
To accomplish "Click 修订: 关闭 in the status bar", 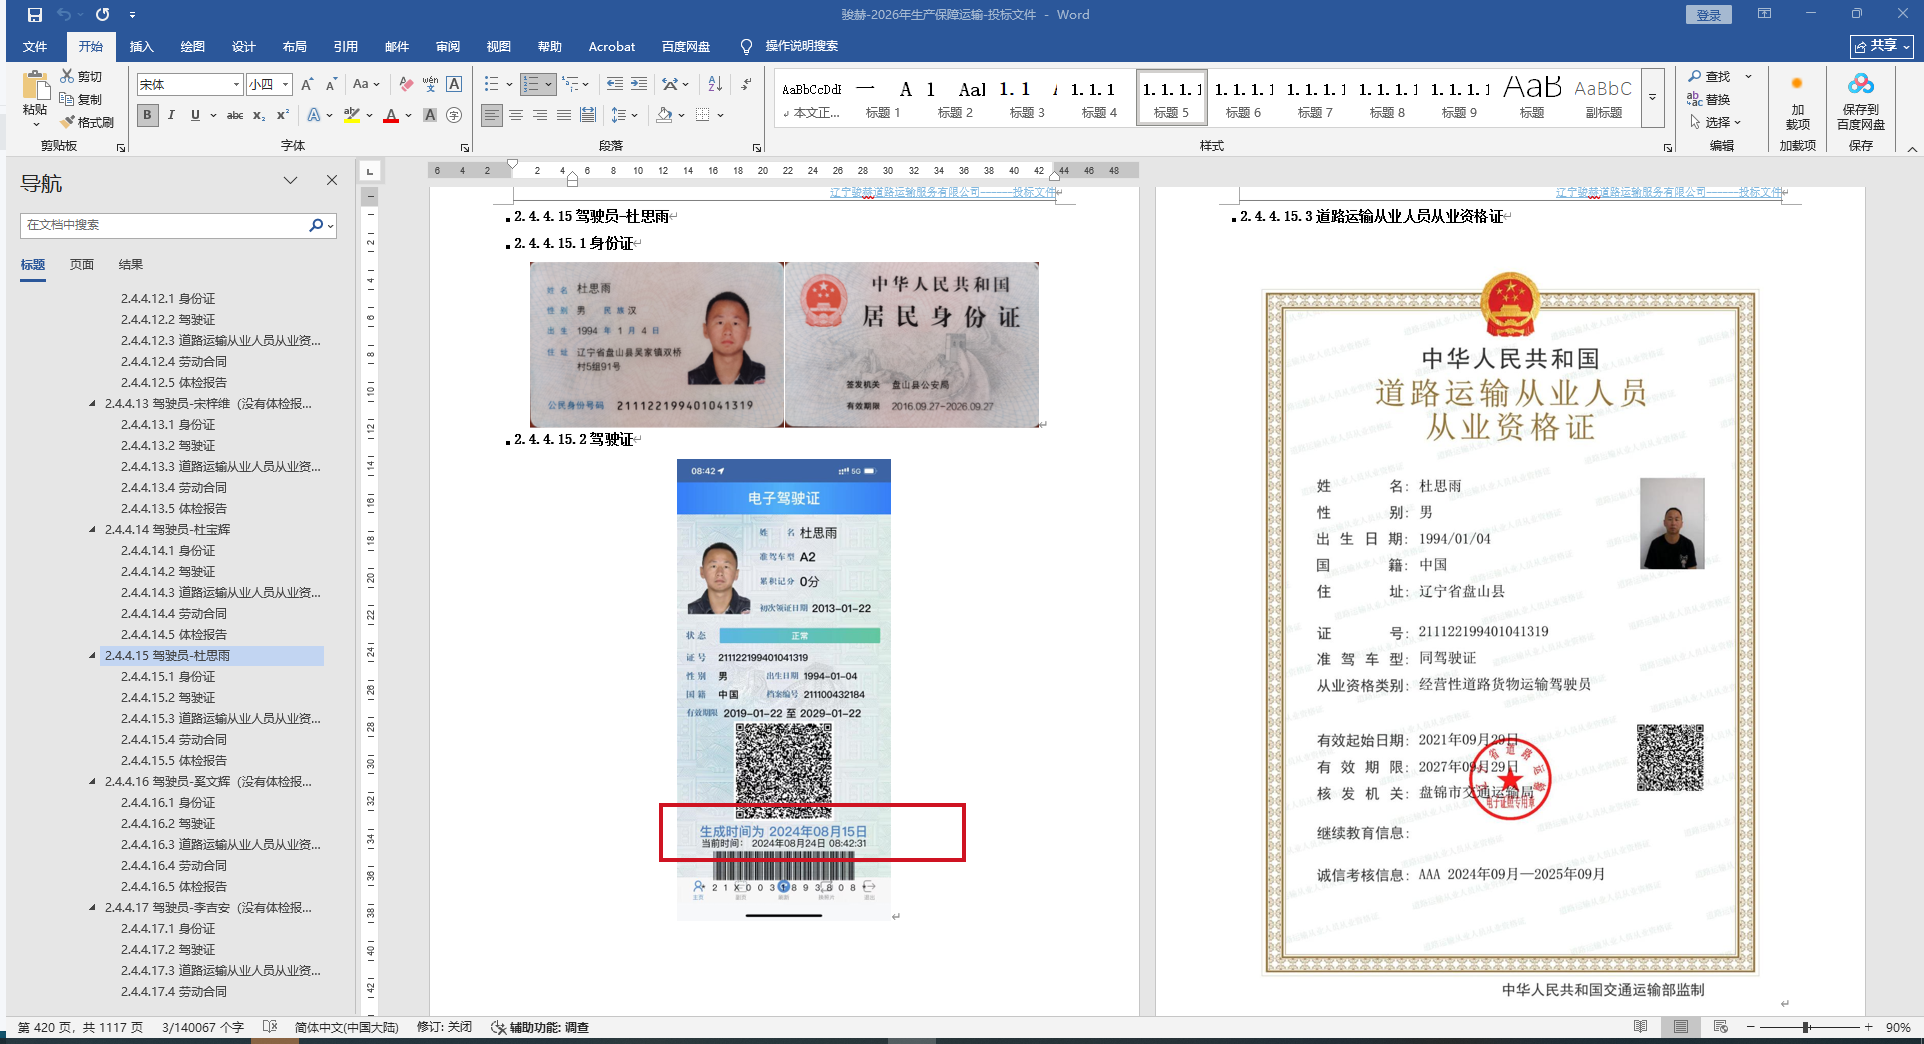I will pyautogui.click(x=444, y=1027).
